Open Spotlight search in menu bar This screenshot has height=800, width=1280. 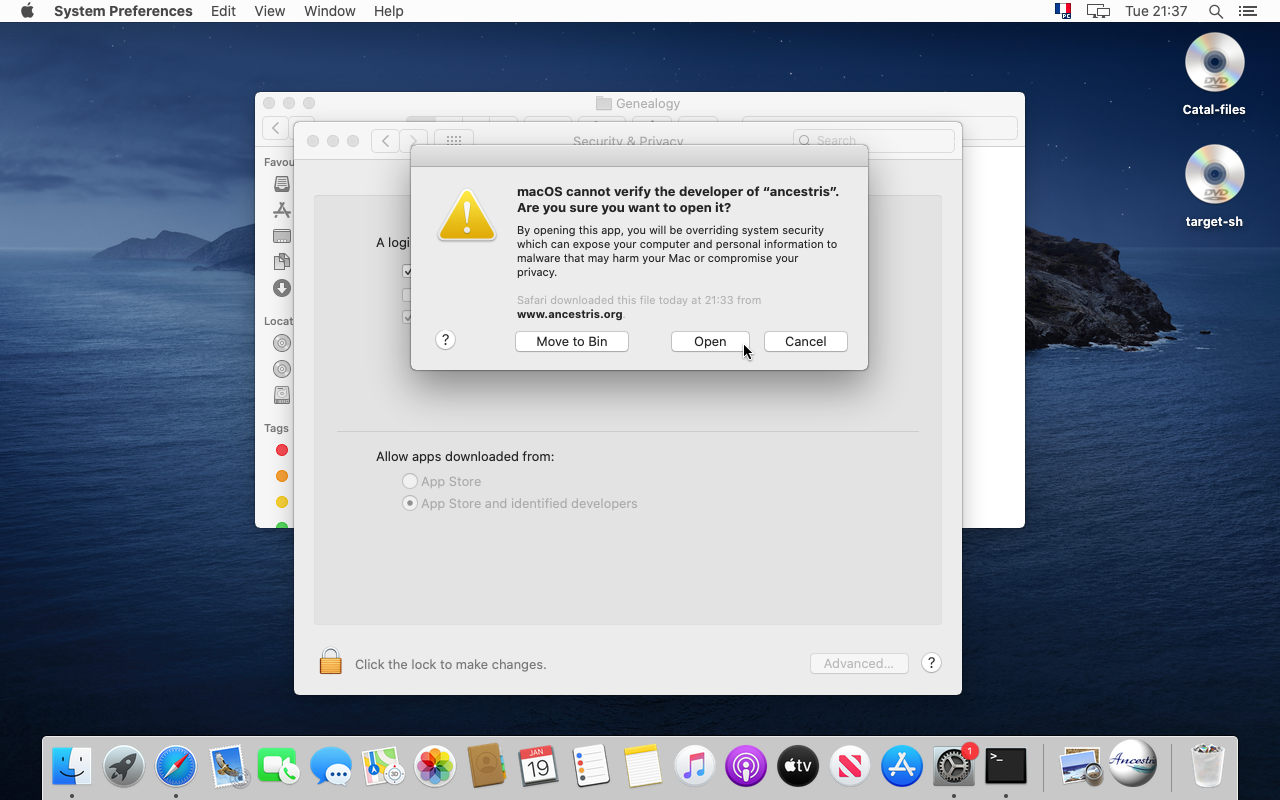pyautogui.click(x=1216, y=11)
